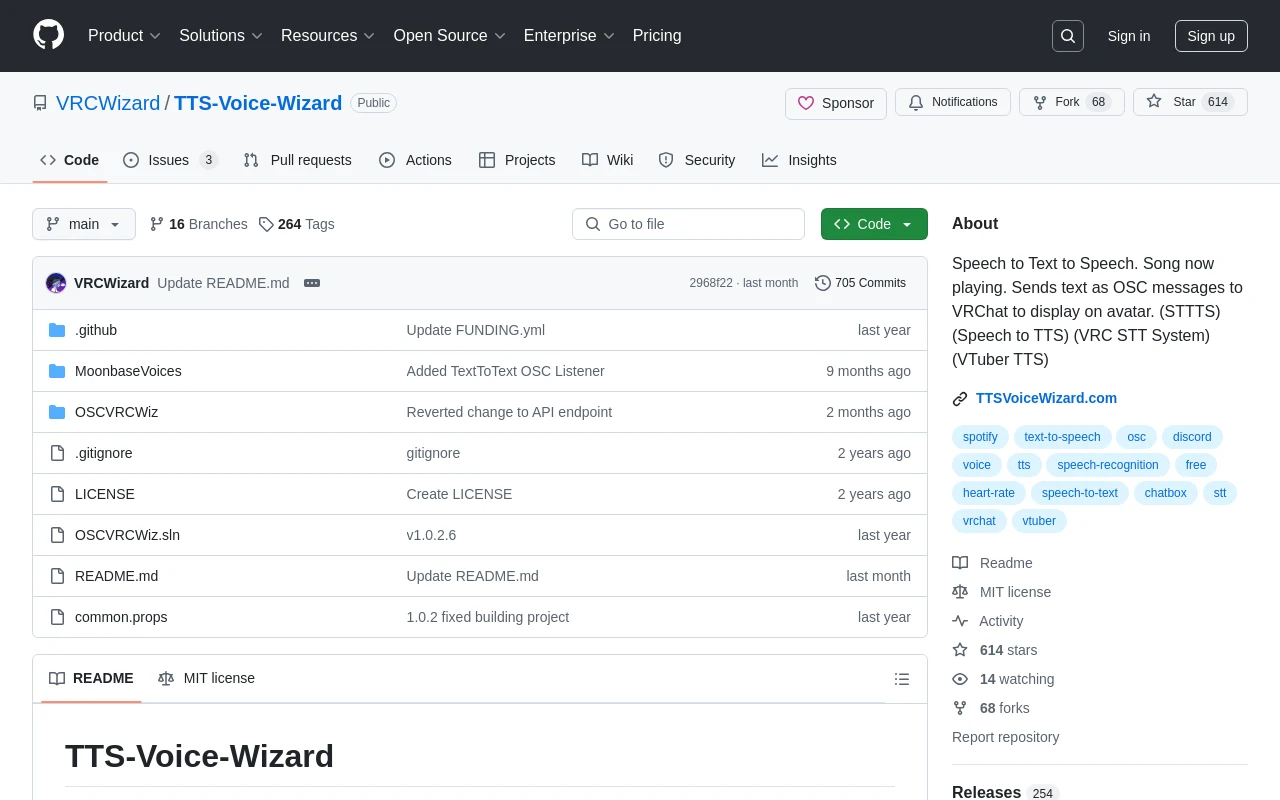This screenshot has width=1280, height=800.
Task: Expand the main branch dropdown
Action: [x=84, y=224]
